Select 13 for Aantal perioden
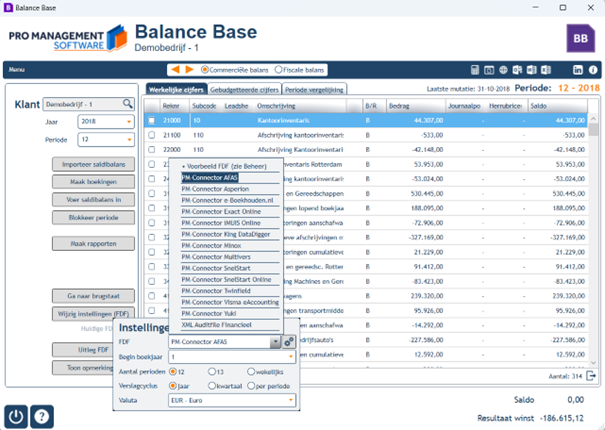This screenshot has width=605, height=430. click(211, 372)
